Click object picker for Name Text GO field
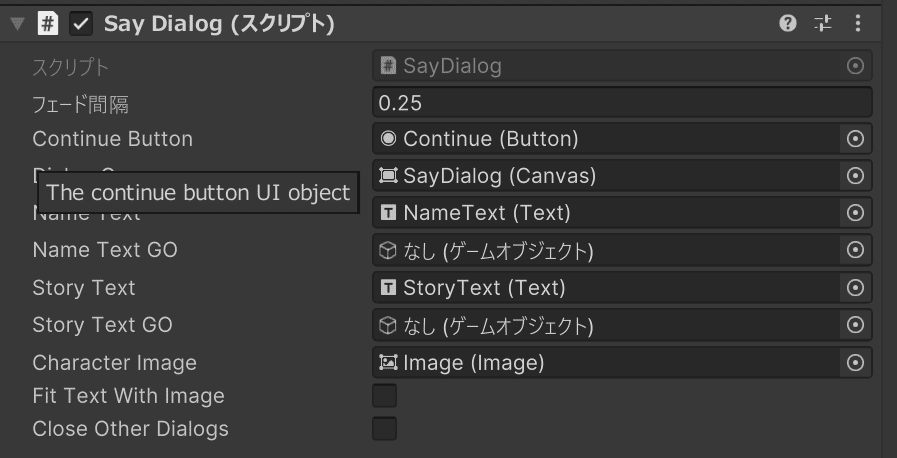The width and height of the screenshot is (897, 458). click(x=855, y=251)
